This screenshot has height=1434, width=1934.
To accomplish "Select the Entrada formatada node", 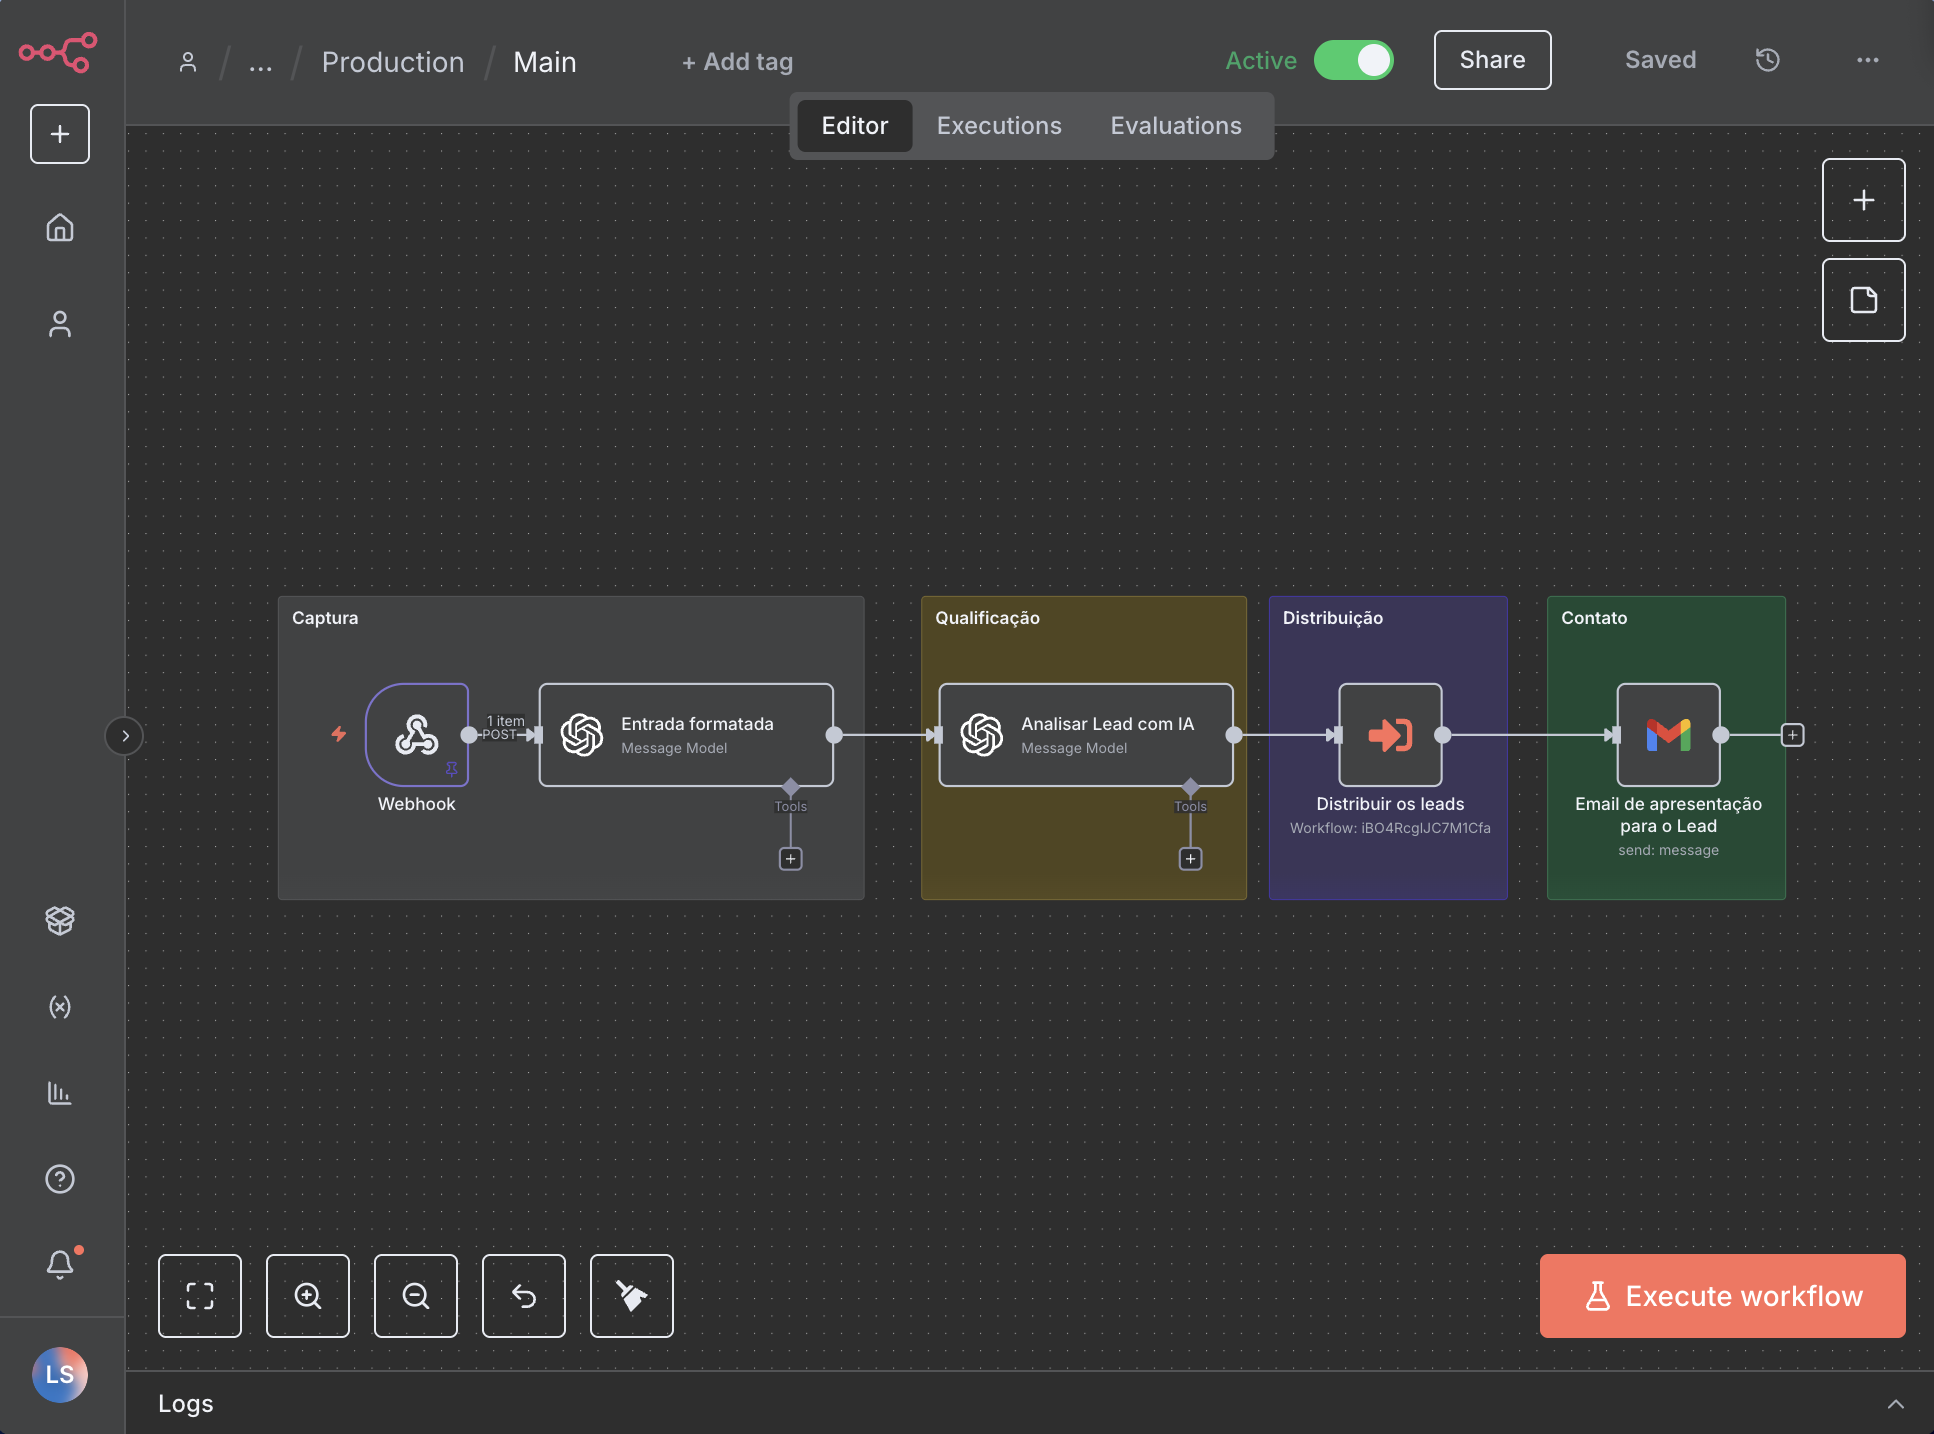I will [x=686, y=735].
